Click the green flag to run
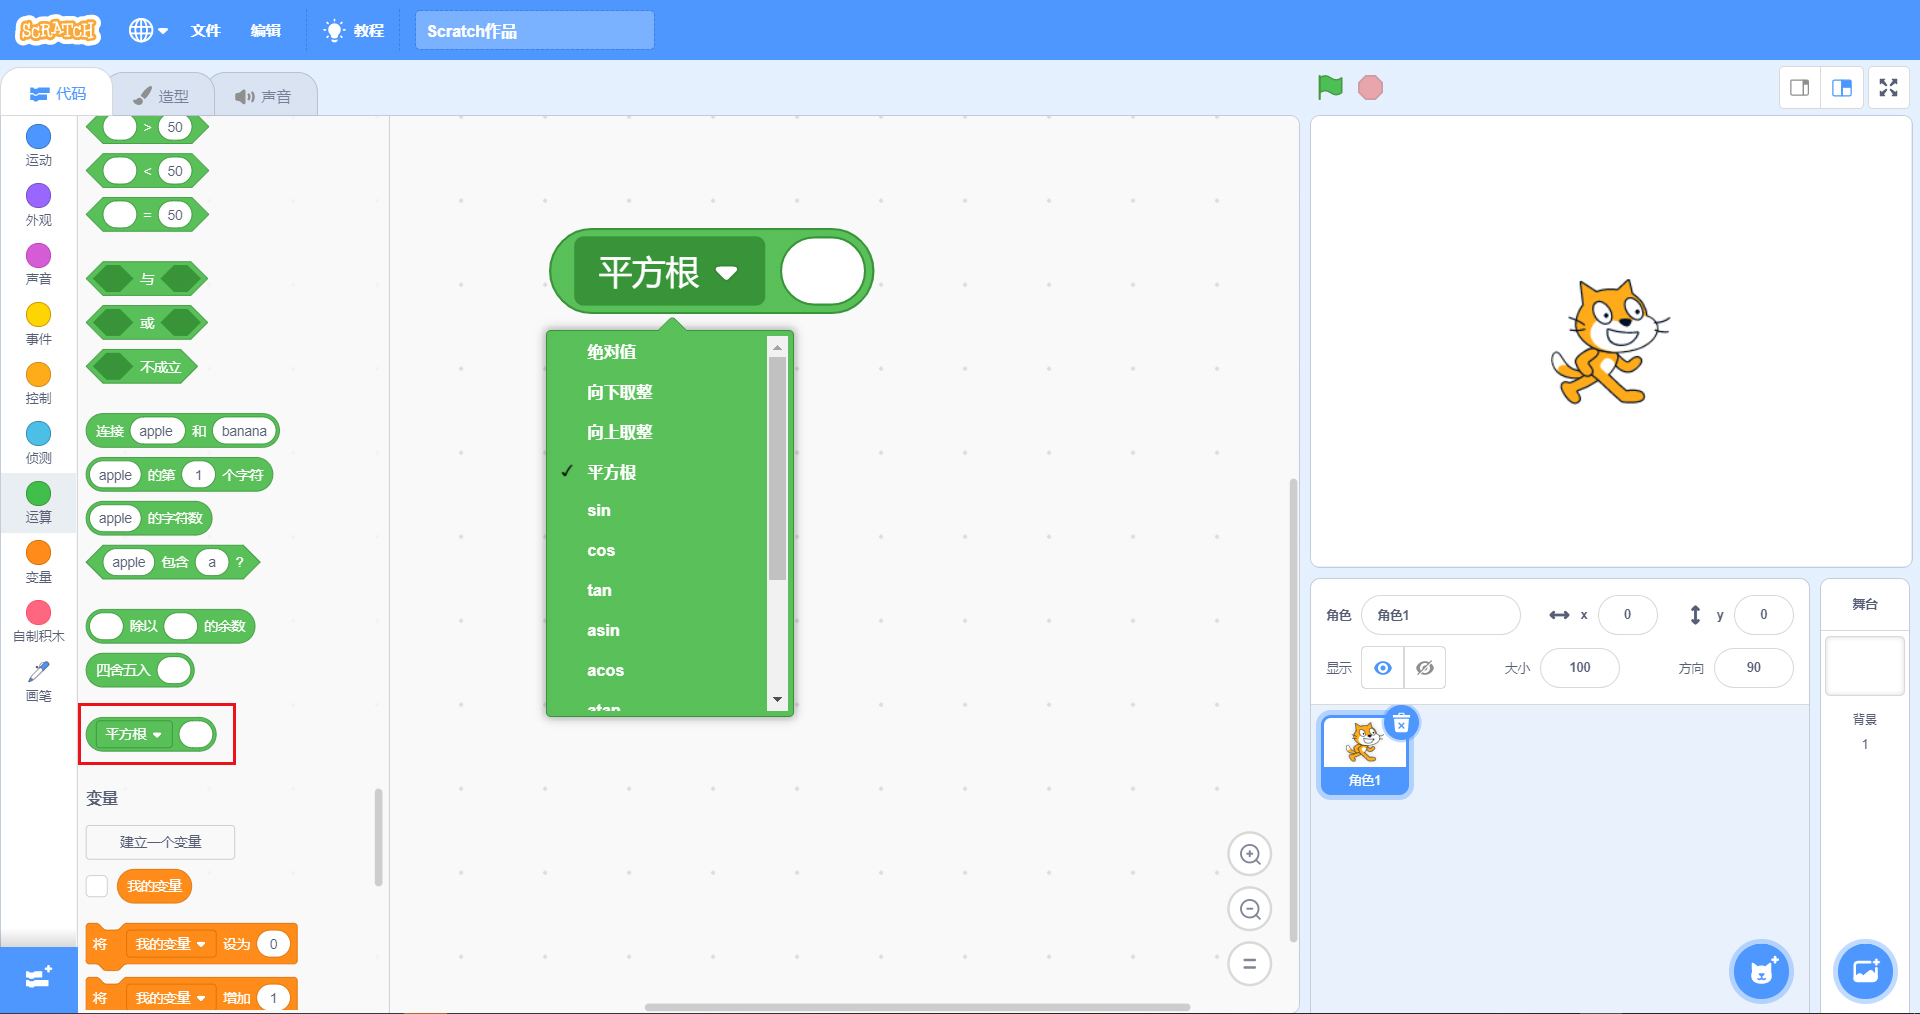This screenshot has height=1014, width=1920. coord(1330,88)
